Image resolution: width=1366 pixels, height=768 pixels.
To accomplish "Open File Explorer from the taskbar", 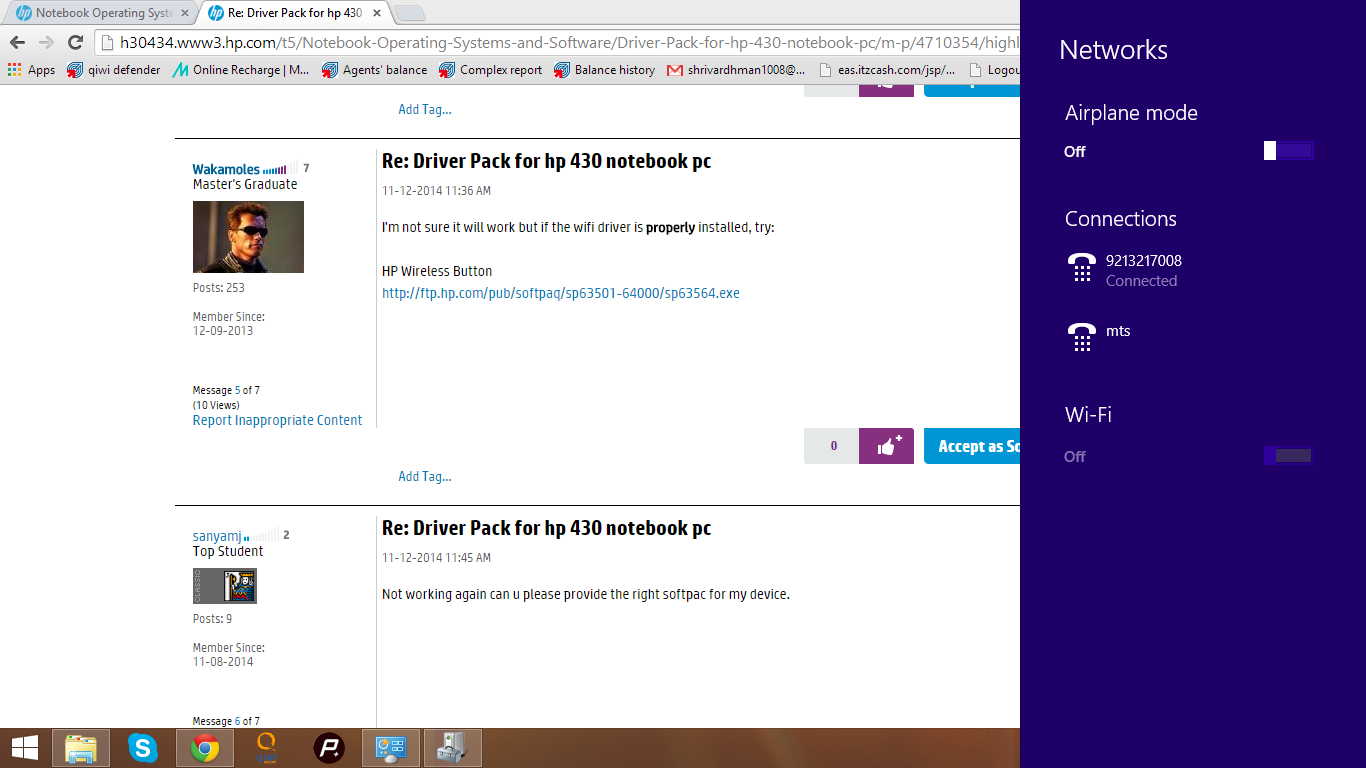I will click(81, 748).
